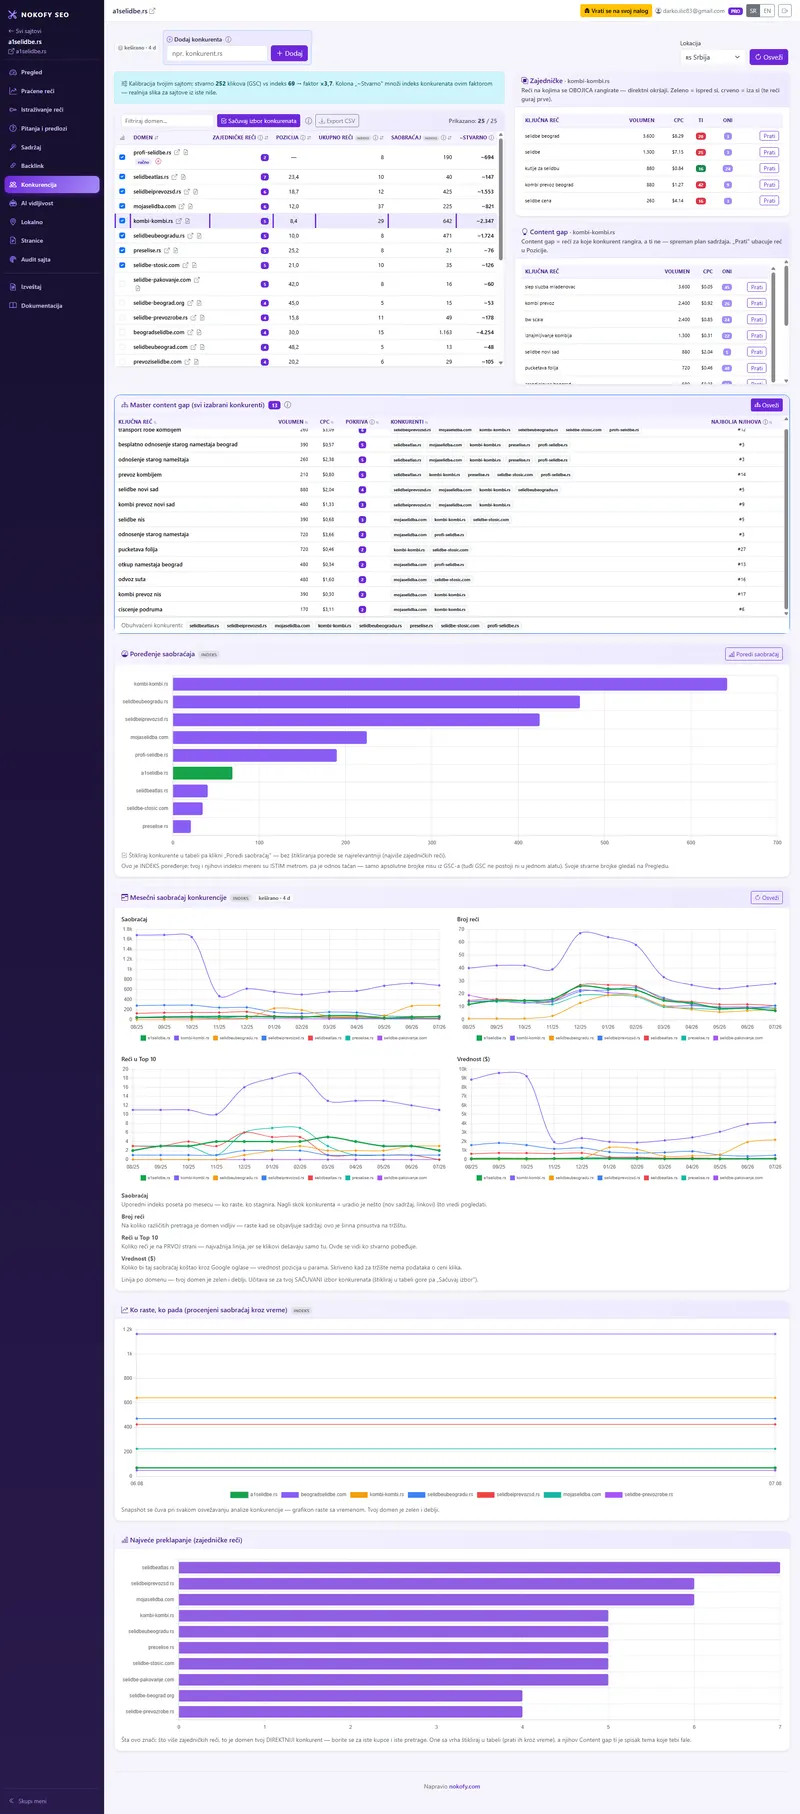
Task: Uncheck the kombi-kombi.rs checkbox
Action: [x=123, y=221]
